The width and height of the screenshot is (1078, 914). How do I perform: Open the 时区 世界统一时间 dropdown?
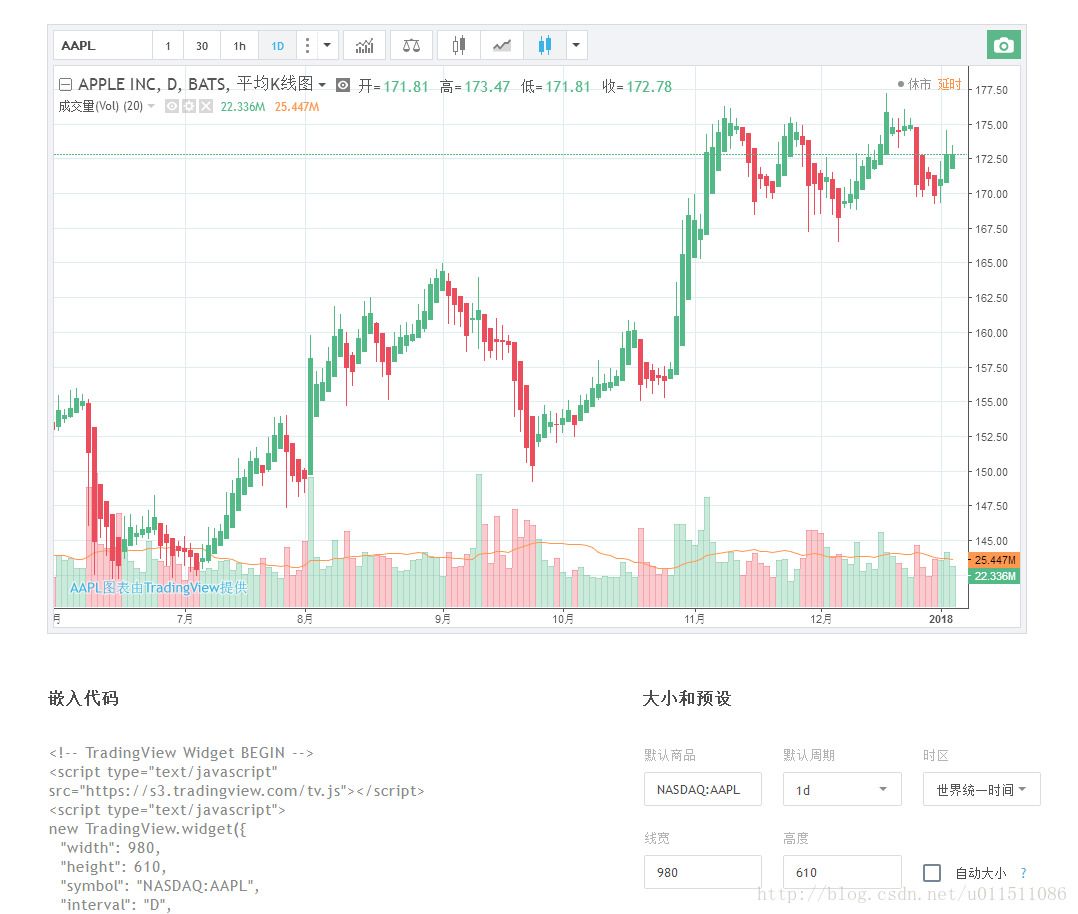pos(982,790)
